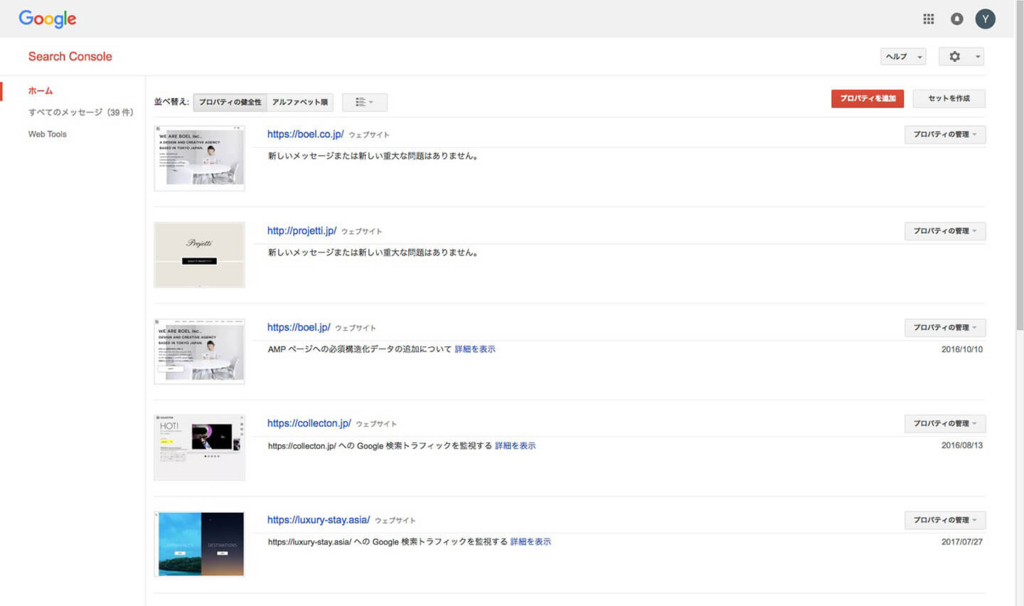The height and width of the screenshot is (606, 1024).
Task: Click the collecton.jp site thumbnail
Action: (199, 447)
